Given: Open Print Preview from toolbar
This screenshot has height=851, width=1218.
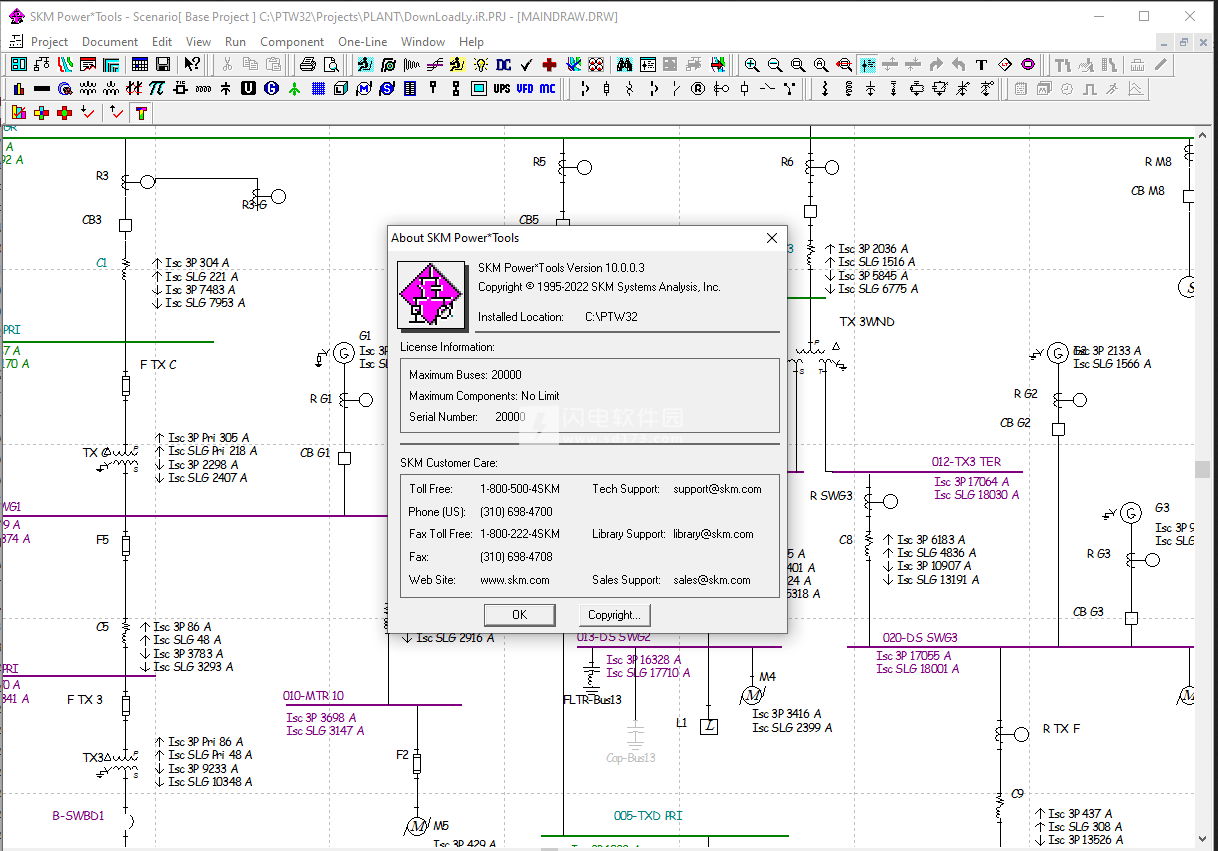Looking at the screenshot, I should pyautogui.click(x=330, y=64).
